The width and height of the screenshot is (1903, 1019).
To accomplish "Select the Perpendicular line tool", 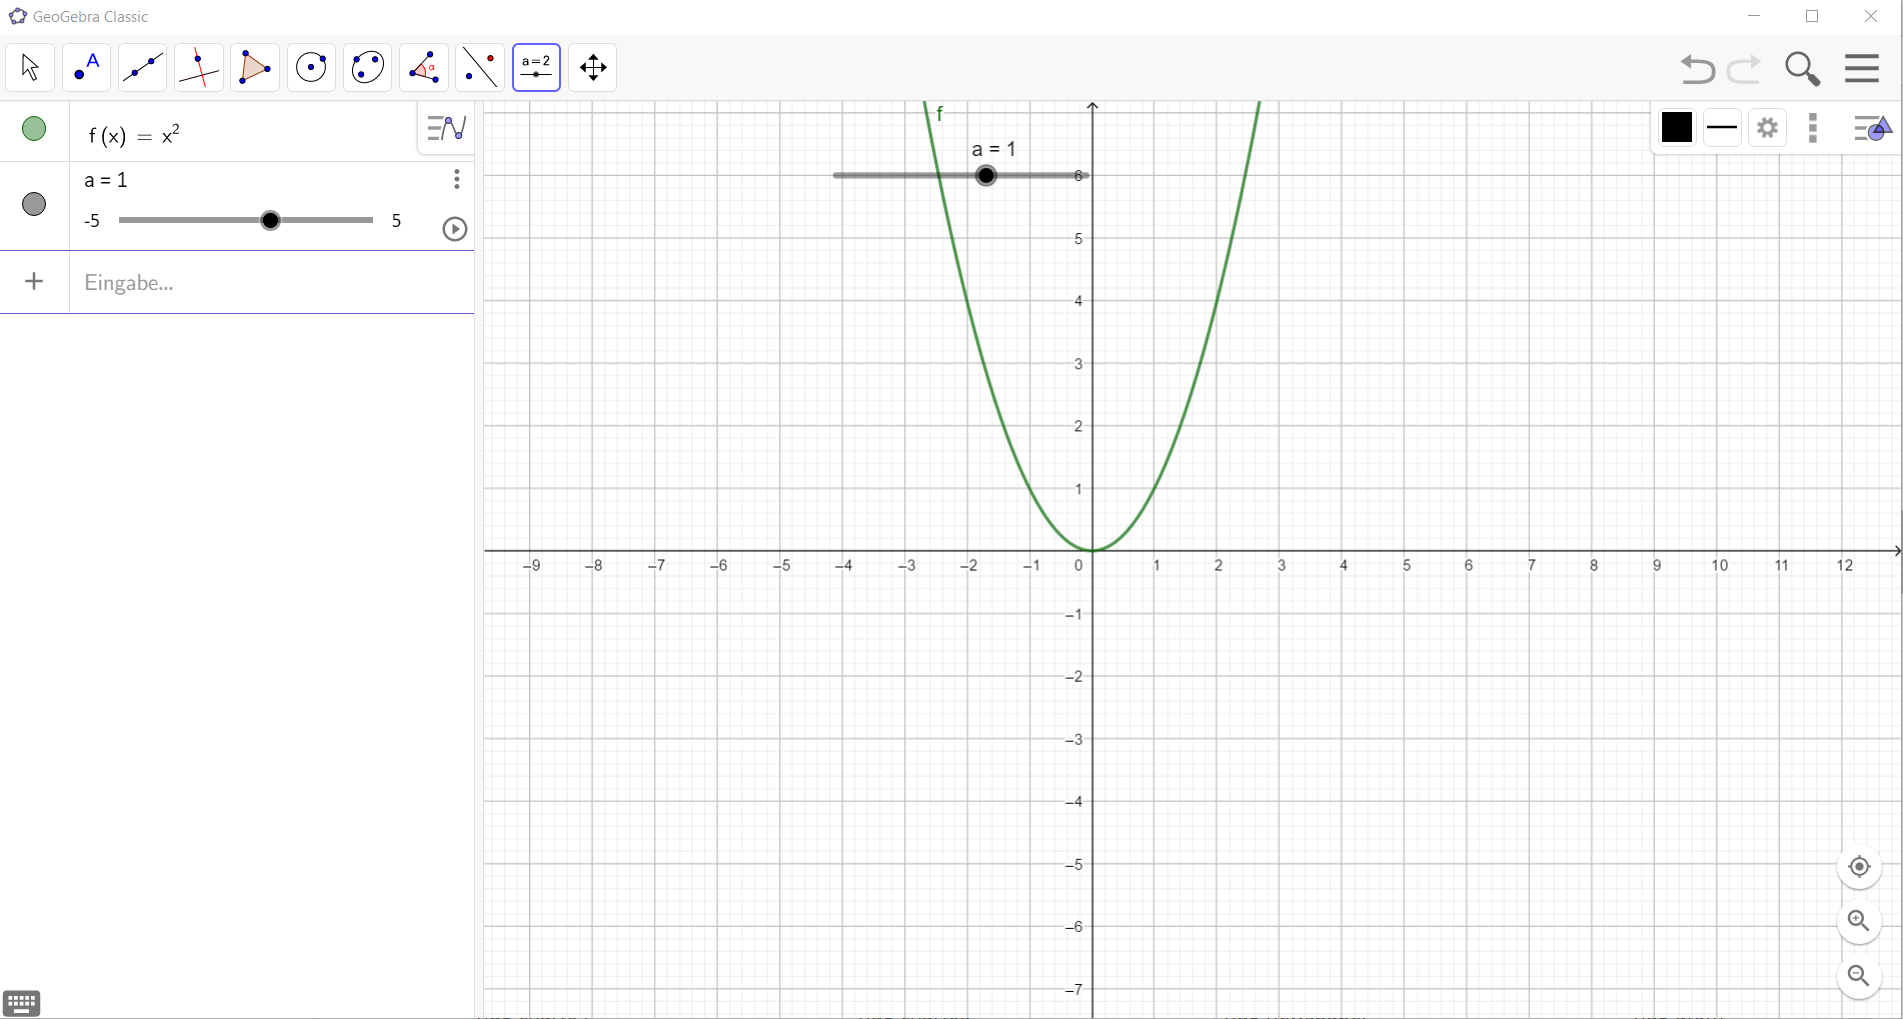I will tap(199, 68).
